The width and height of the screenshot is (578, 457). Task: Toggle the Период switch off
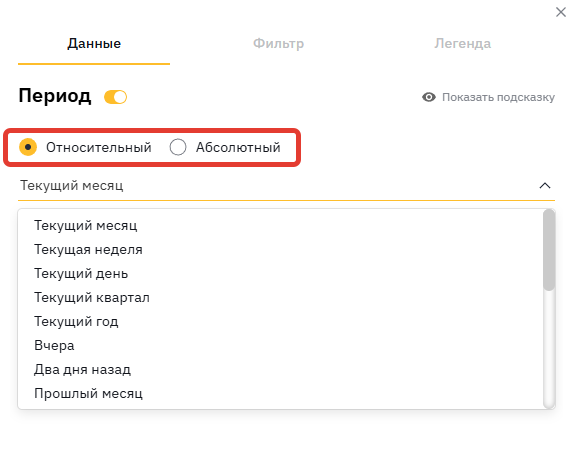(x=115, y=97)
